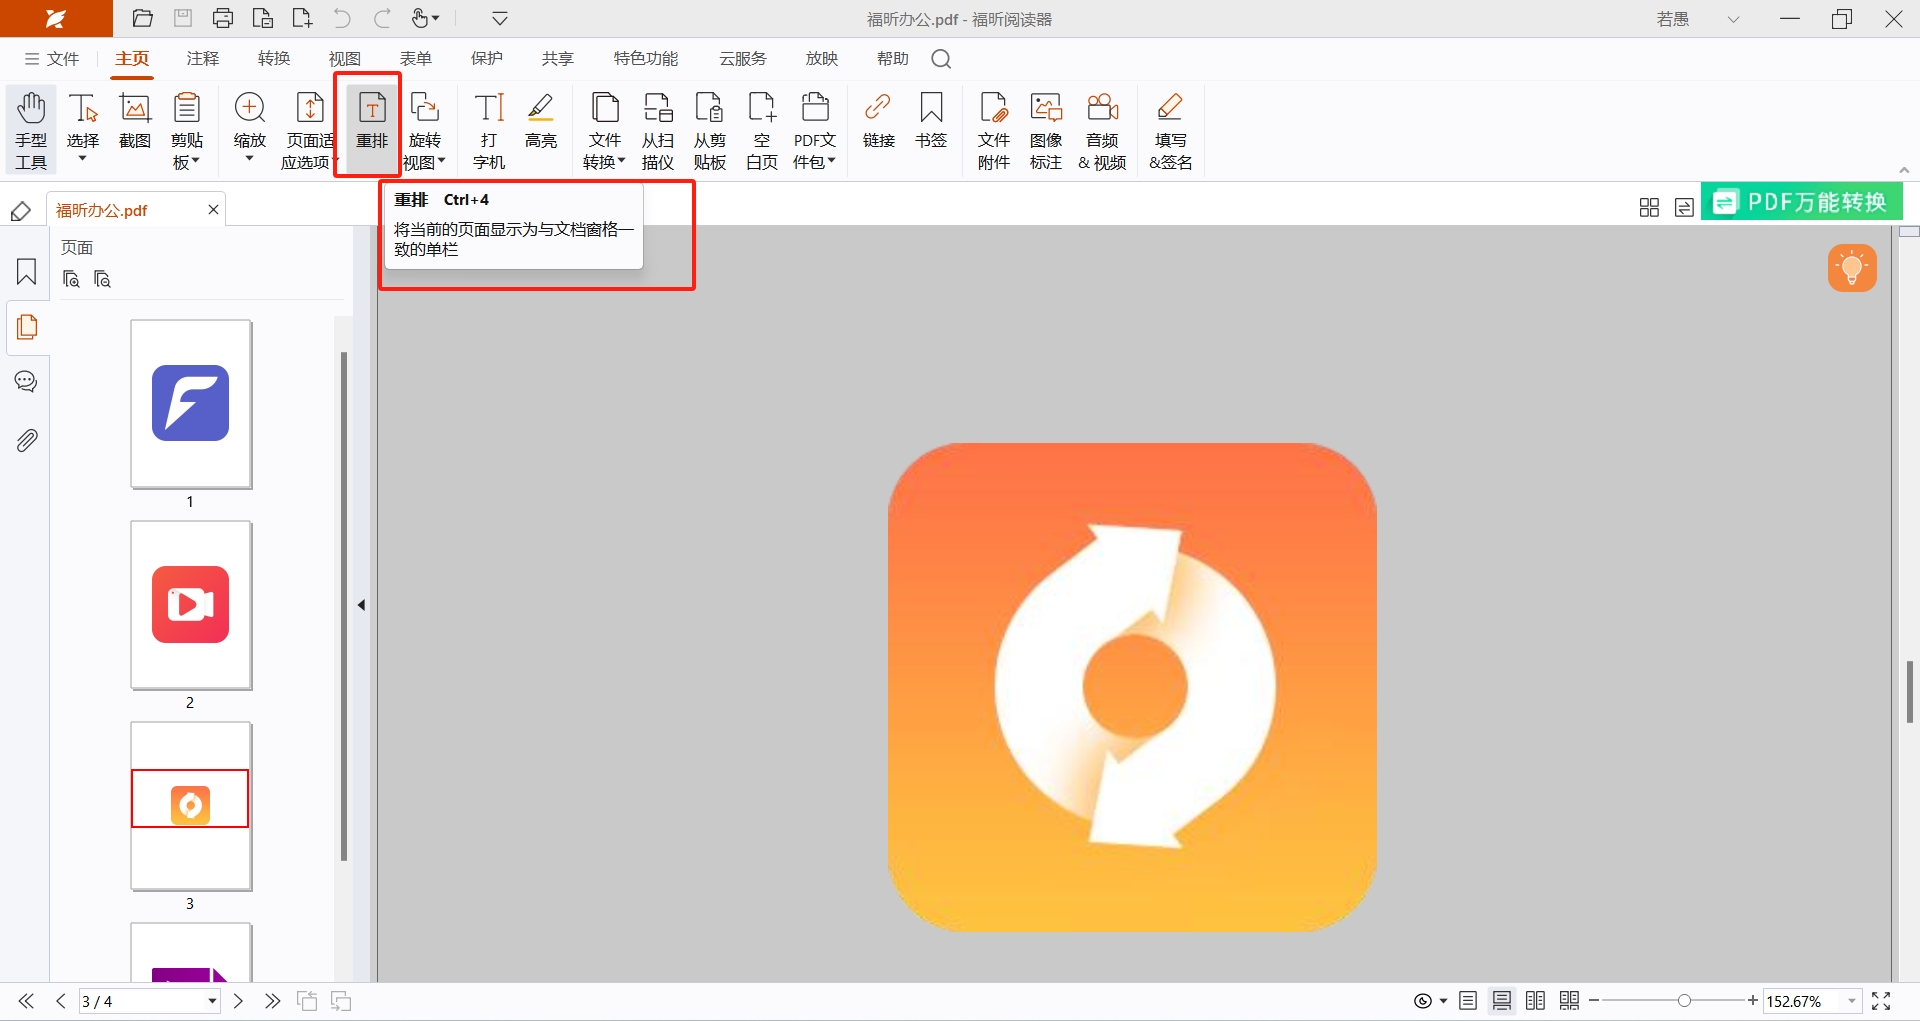Switch to the Protect (保护) tab
1920x1021 pixels.
[x=487, y=59]
